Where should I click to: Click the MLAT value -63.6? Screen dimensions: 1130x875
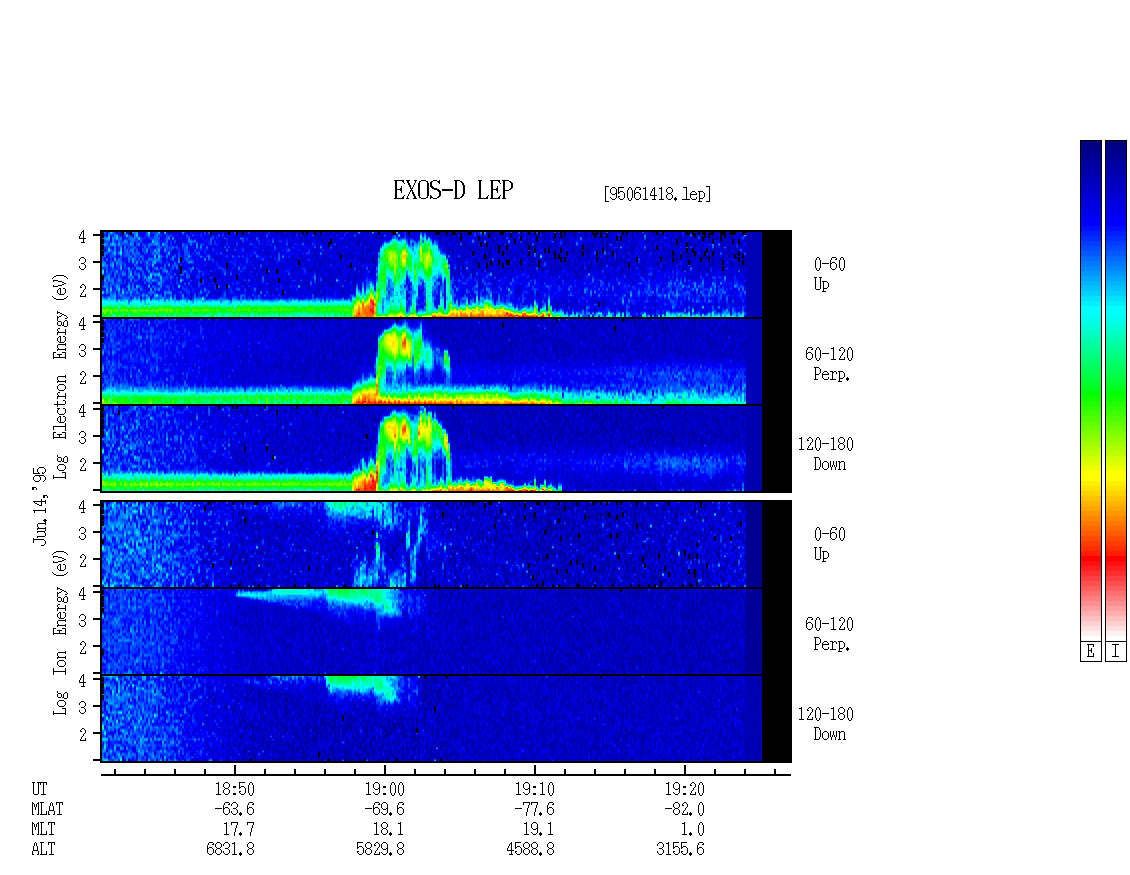point(234,809)
